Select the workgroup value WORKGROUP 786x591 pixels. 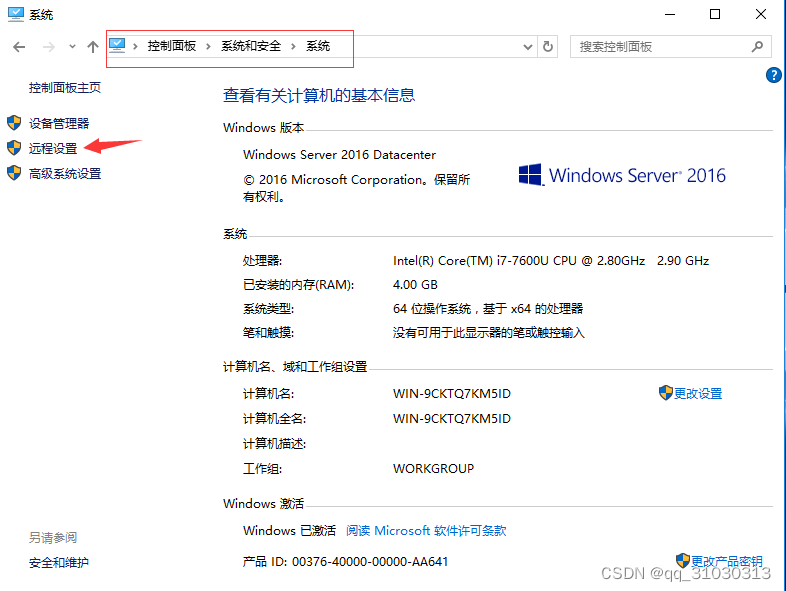433,469
